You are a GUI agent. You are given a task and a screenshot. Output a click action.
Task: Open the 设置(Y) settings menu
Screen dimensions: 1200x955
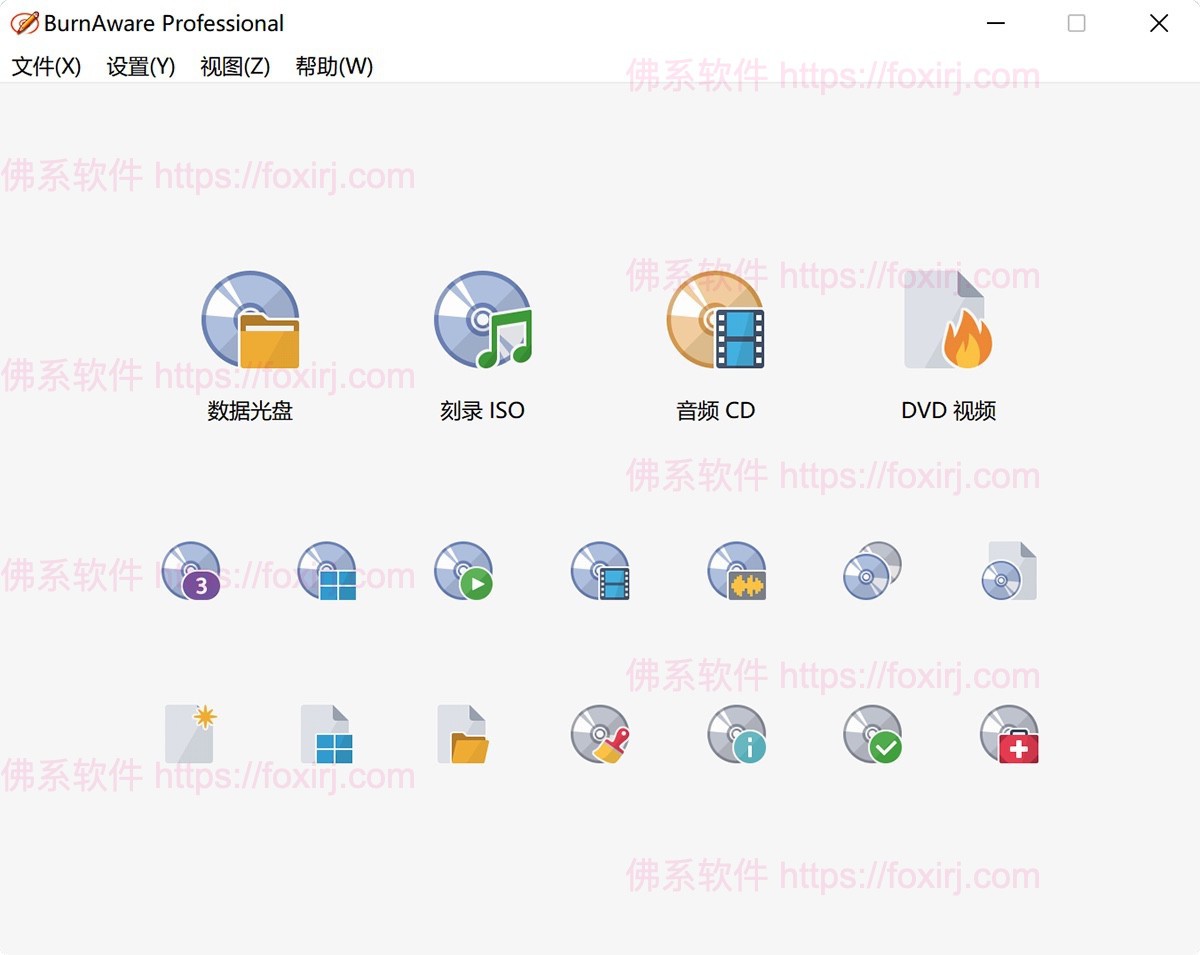[141, 66]
